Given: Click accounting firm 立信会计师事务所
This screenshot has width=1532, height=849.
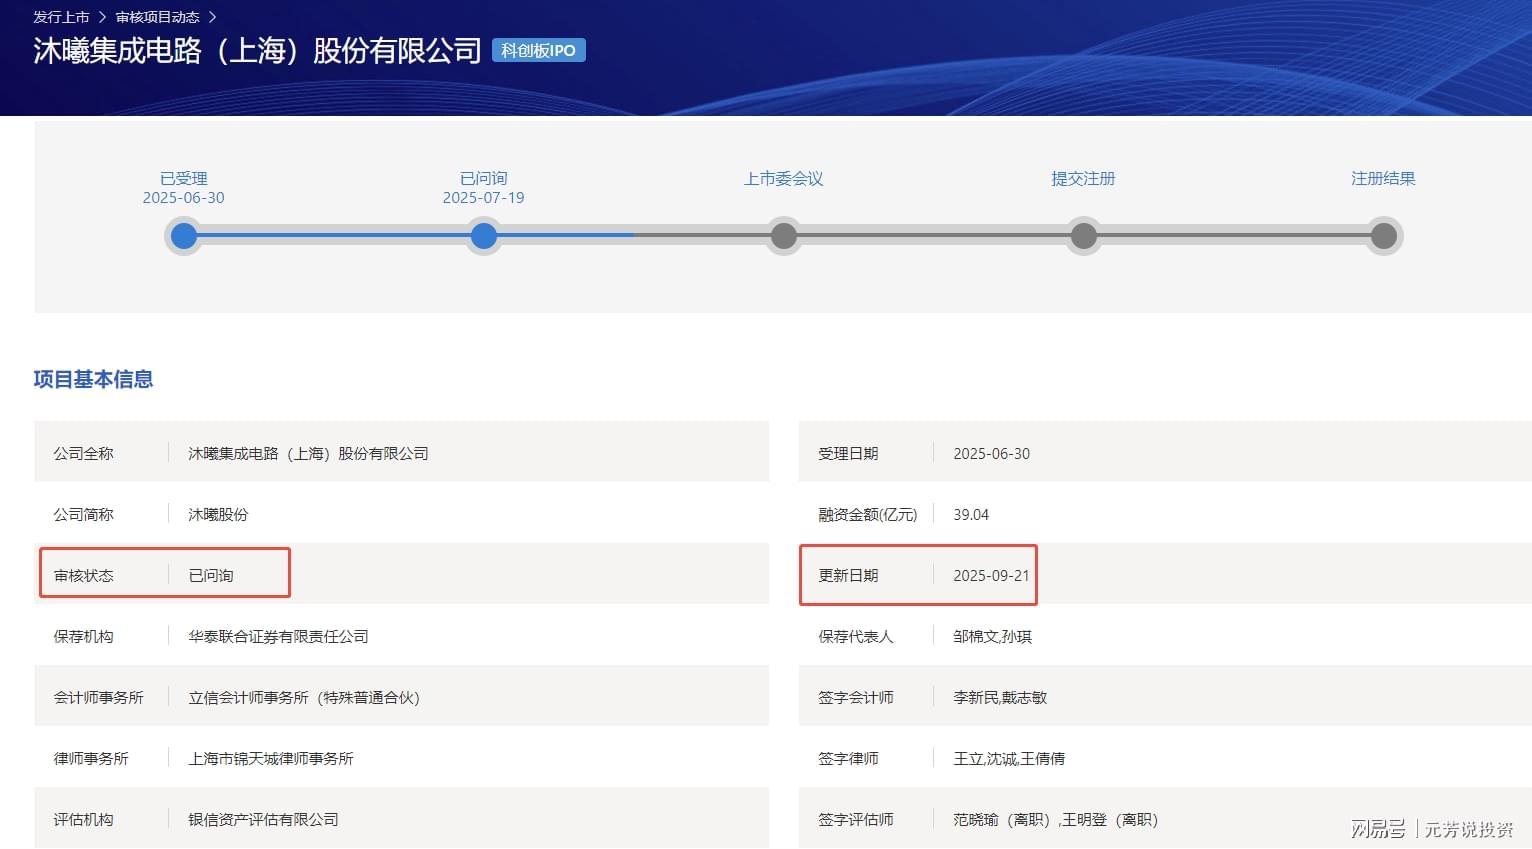Looking at the screenshot, I should click(304, 698).
